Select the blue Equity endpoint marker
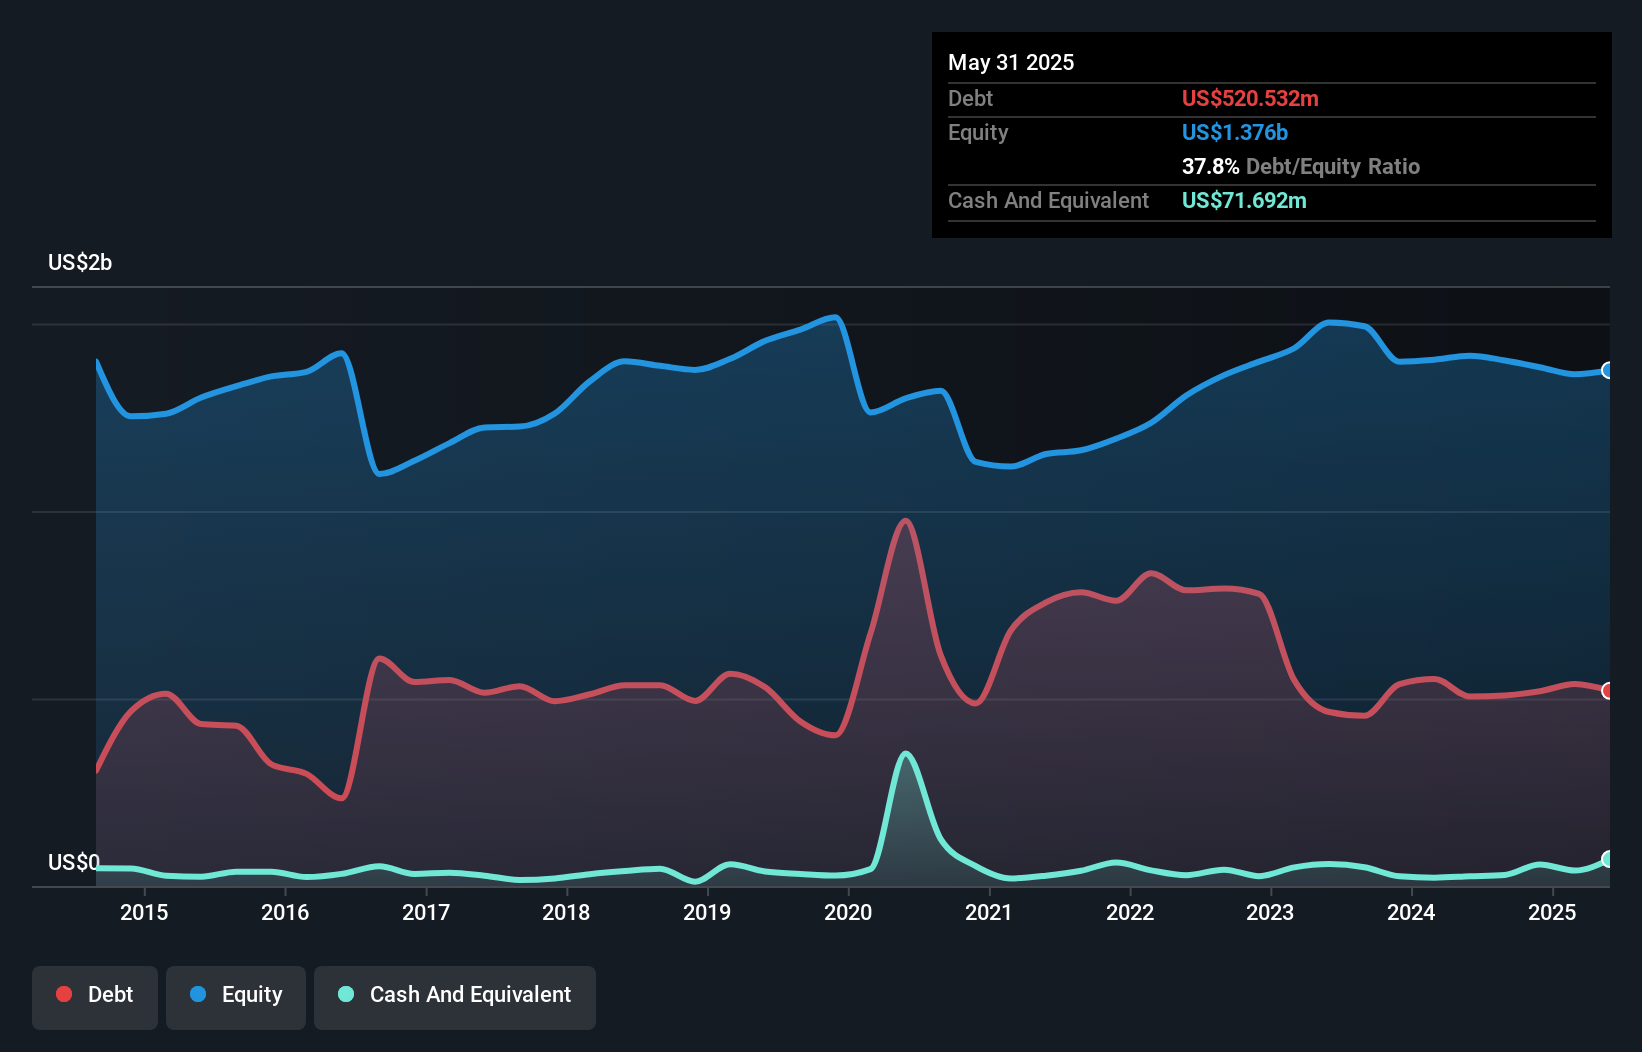The image size is (1642, 1052). pyautogui.click(x=1608, y=370)
